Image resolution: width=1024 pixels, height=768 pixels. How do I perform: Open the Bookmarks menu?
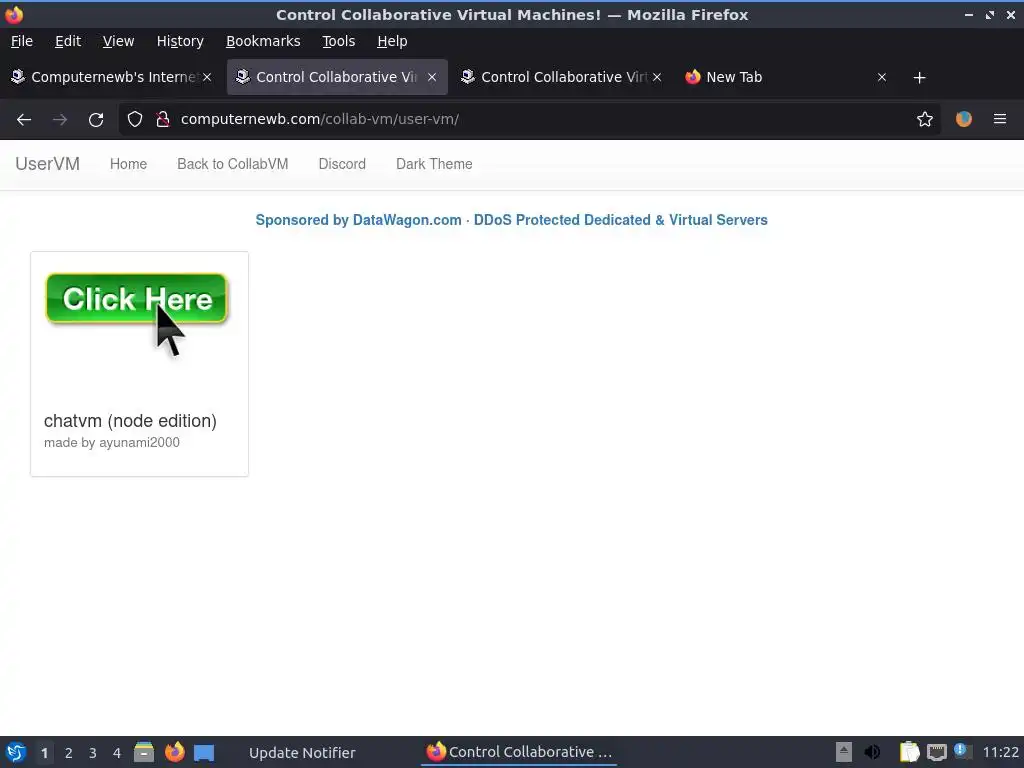click(x=263, y=41)
